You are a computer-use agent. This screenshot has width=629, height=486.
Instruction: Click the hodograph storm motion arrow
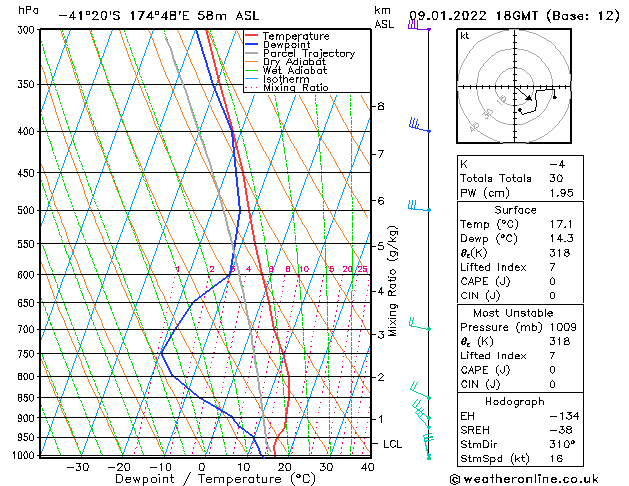(x=524, y=94)
